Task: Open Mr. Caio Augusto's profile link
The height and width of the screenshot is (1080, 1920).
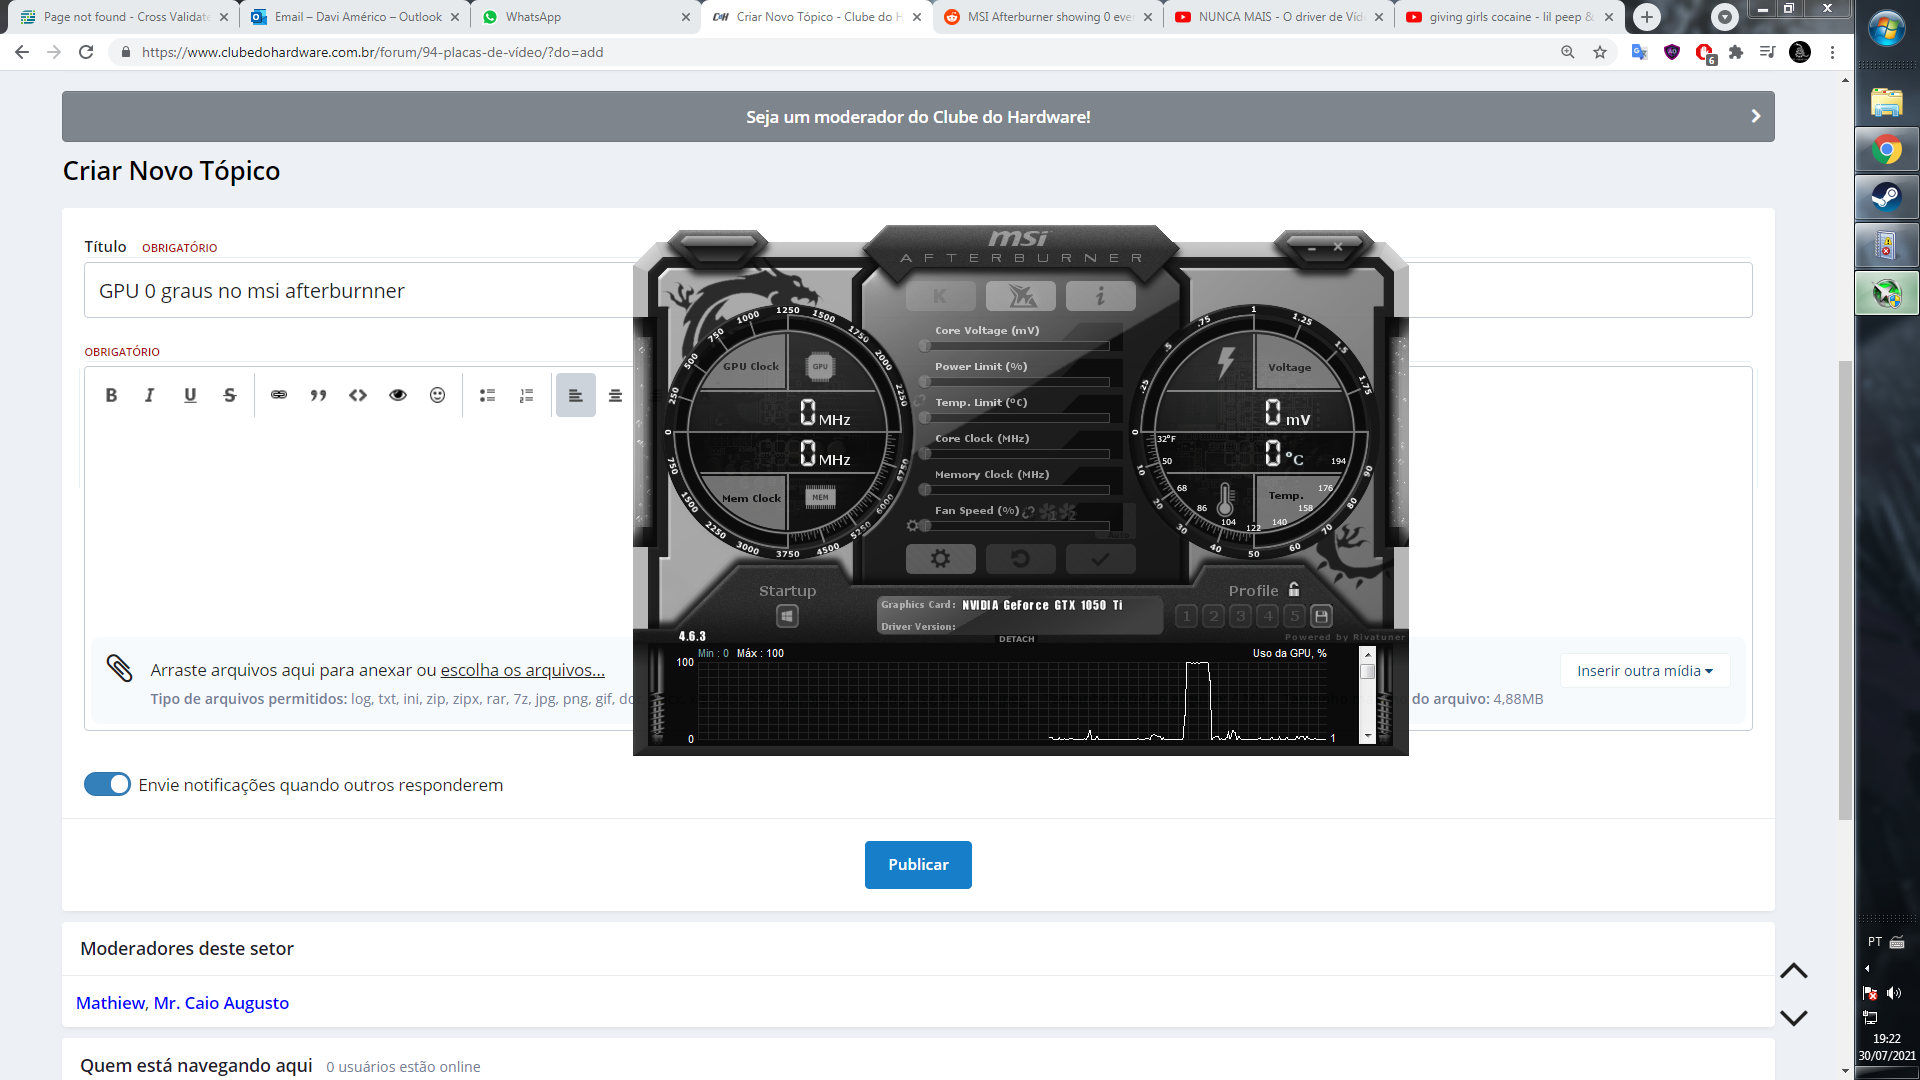Action: [221, 1003]
